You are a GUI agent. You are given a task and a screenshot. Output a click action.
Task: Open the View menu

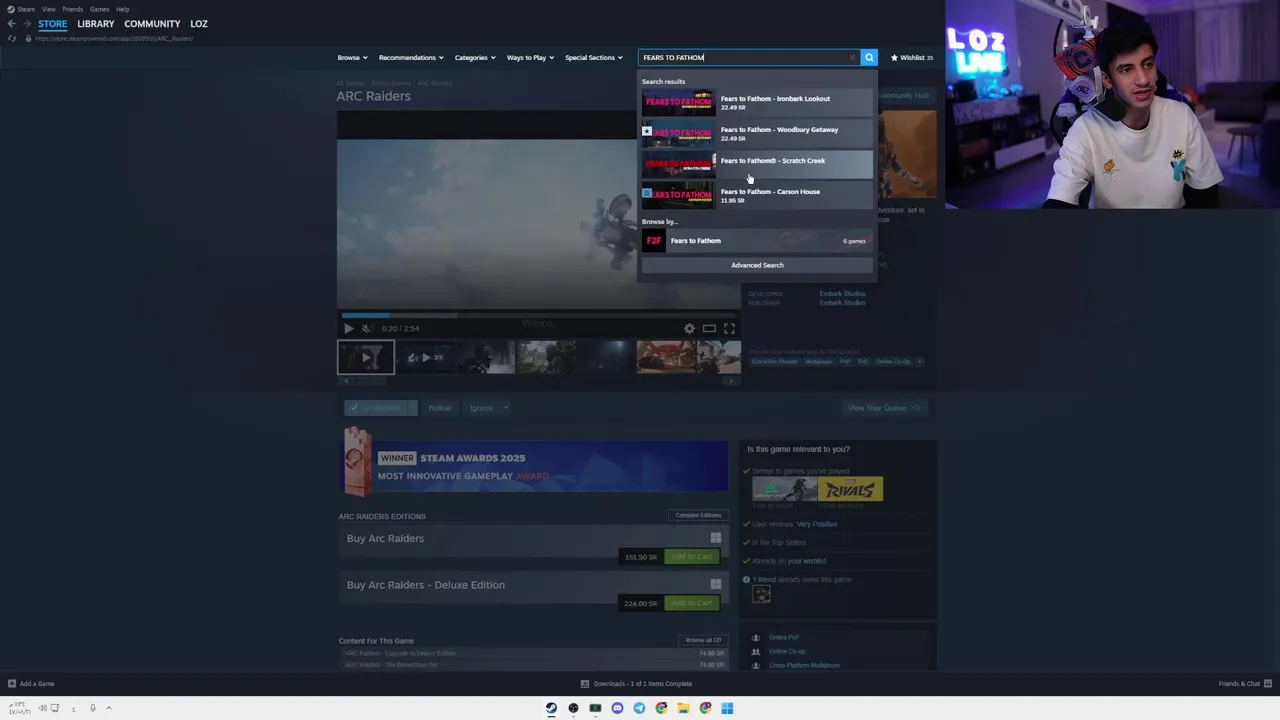48,9
